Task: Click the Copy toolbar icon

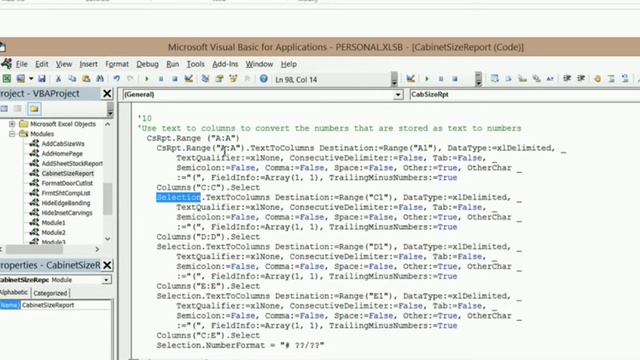Action: 72,79
